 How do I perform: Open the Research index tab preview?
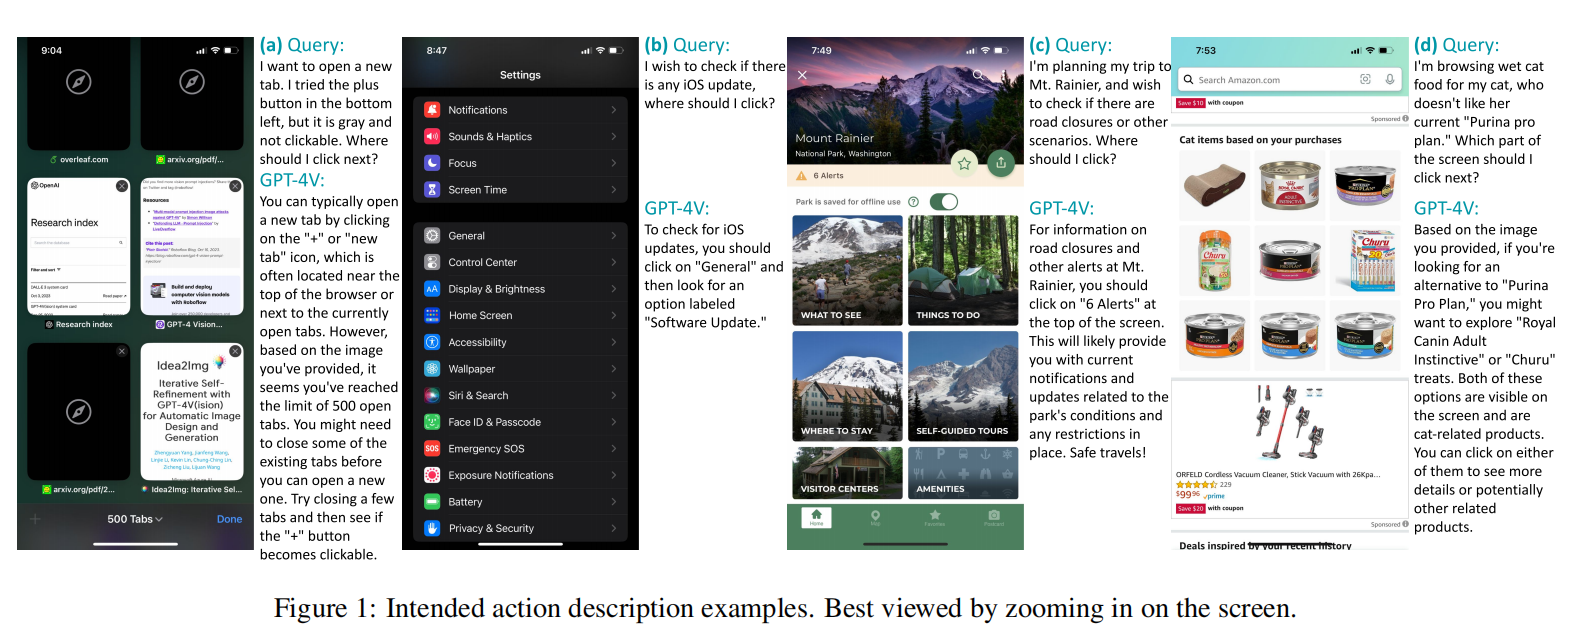78,247
